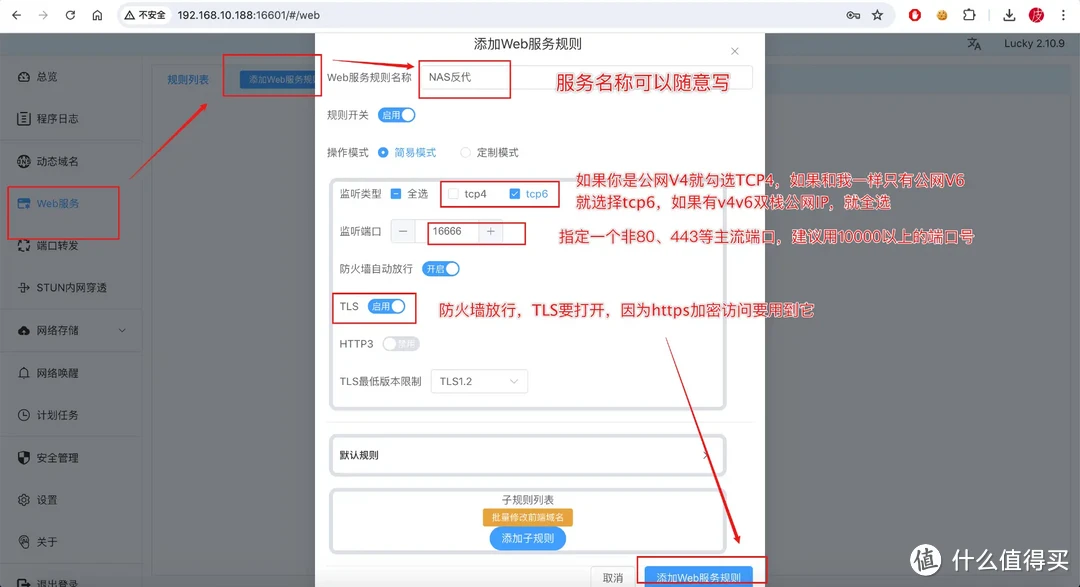Open the browser extensions puzzle icon

tap(968, 15)
